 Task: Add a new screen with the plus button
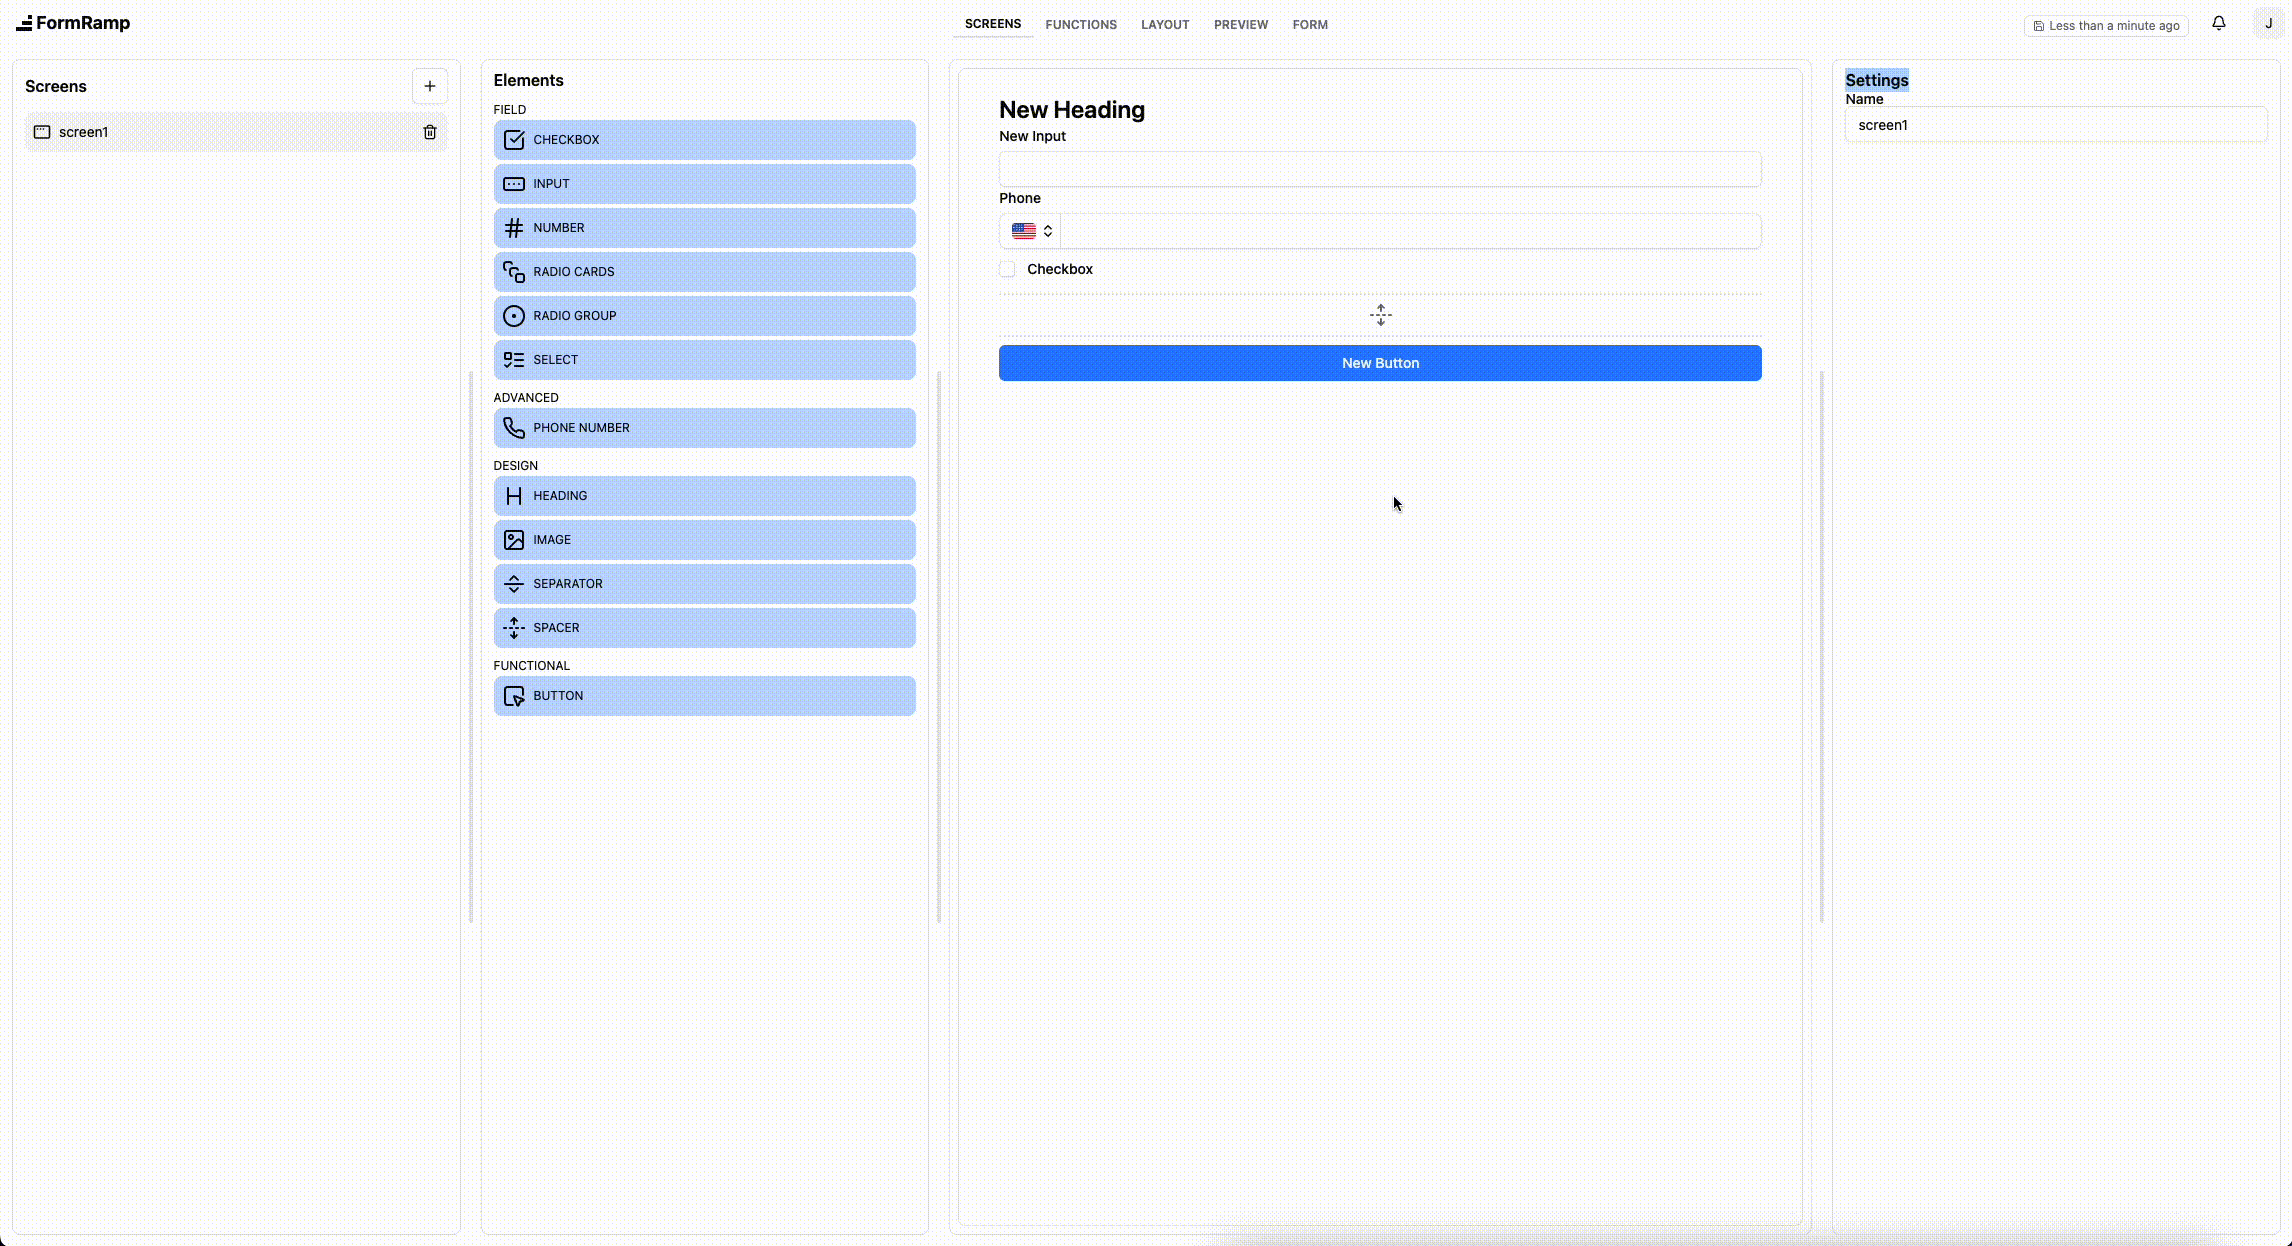coord(430,86)
